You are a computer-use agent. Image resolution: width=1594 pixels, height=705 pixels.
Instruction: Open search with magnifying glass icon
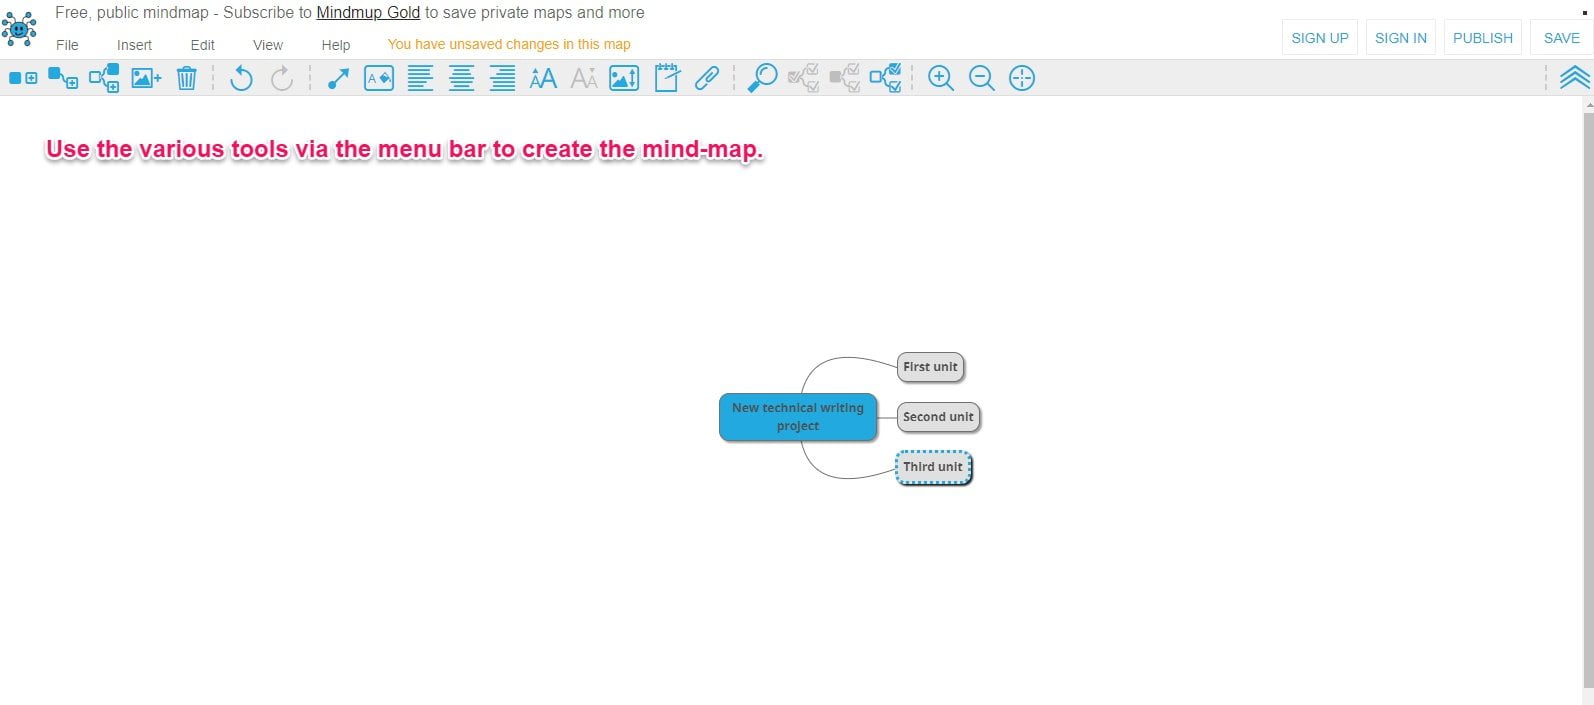pos(763,78)
